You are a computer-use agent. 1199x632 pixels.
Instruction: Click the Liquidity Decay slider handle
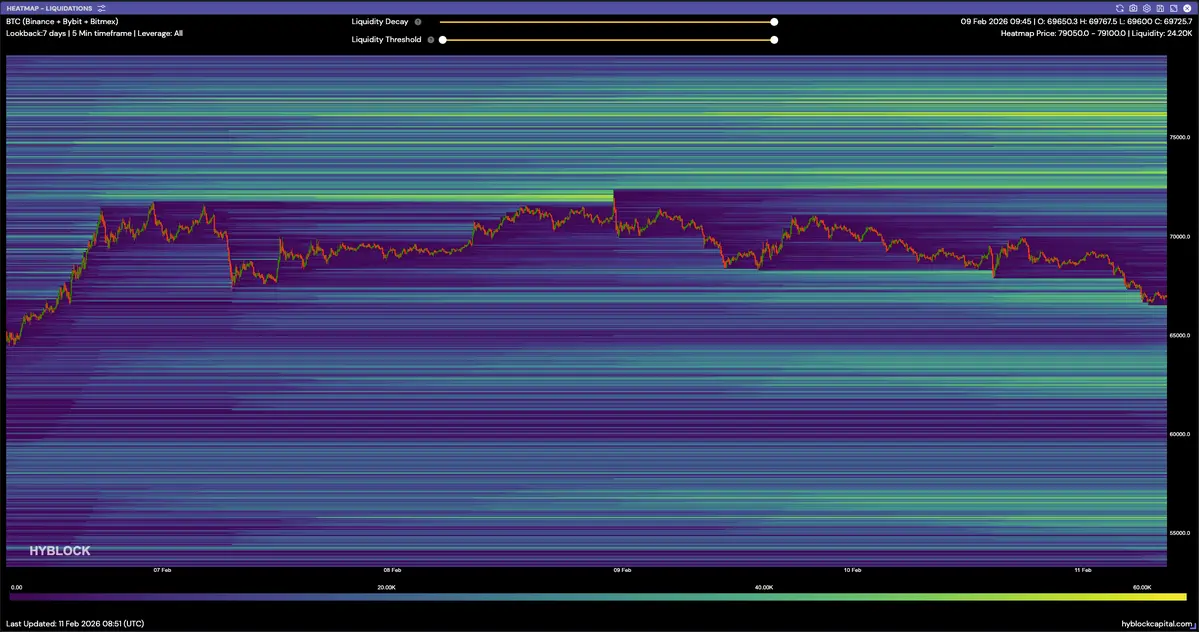(x=774, y=21)
